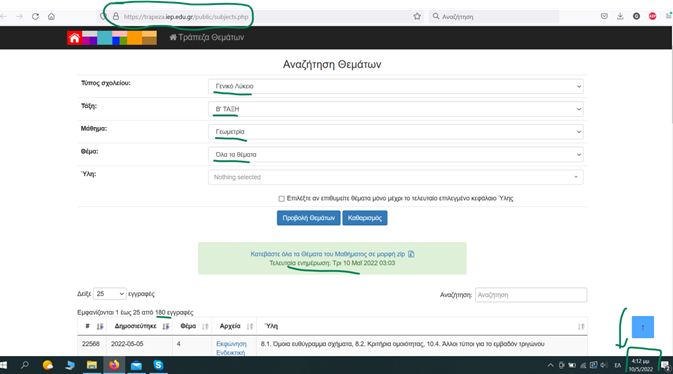Open File Explorer from the taskbar
The image size is (673, 374).
pos(92,365)
